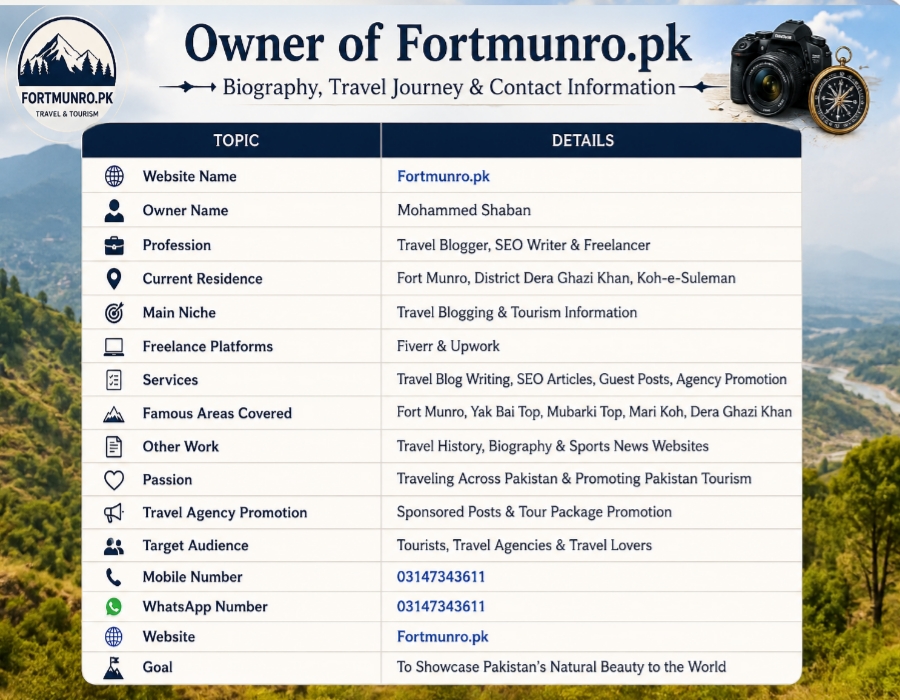Click the Mobile Number 03147343611
Screen dimensions: 900x700
pyautogui.click(x=441, y=577)
